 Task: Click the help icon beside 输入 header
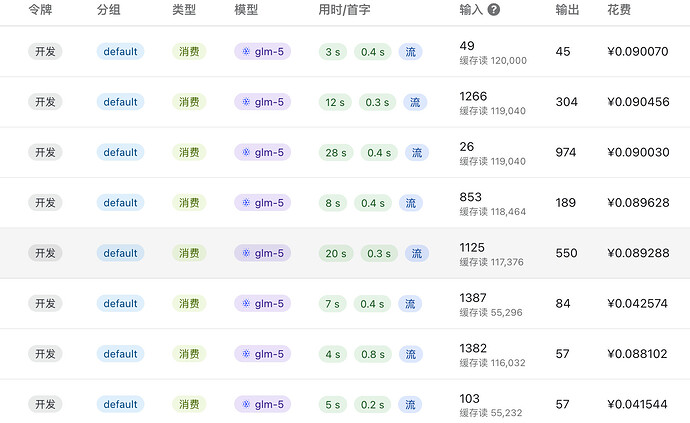(x=494, y=10)
